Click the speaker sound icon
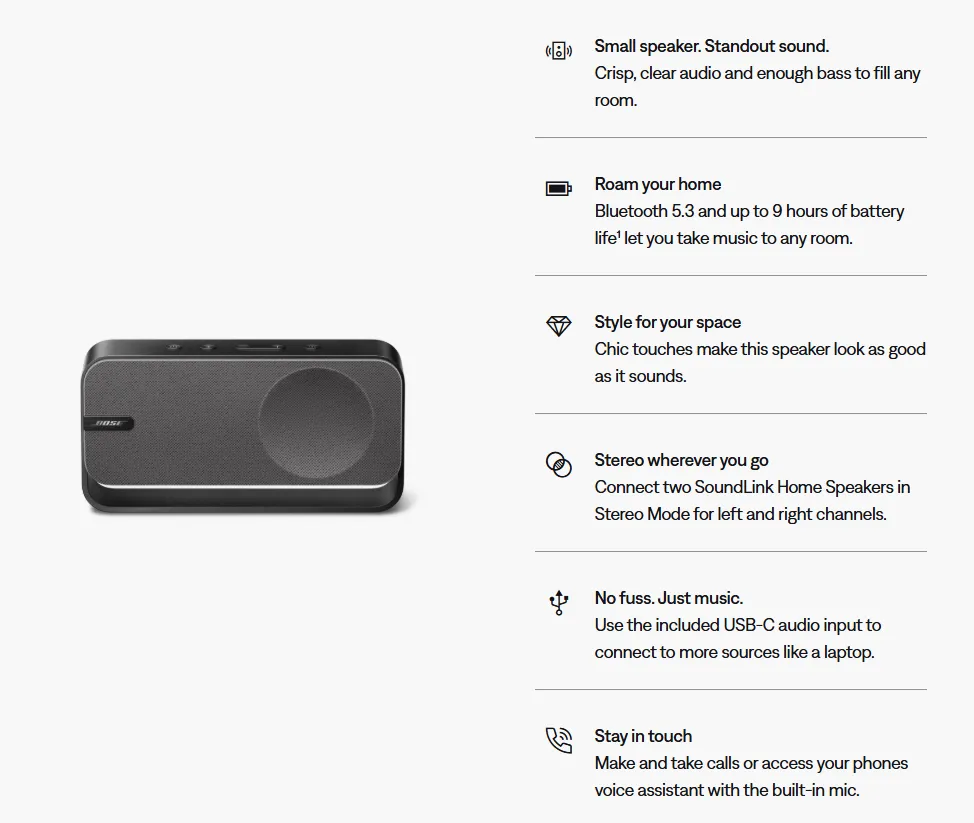Viewport: 974px width, 823px height. (558, 51)
